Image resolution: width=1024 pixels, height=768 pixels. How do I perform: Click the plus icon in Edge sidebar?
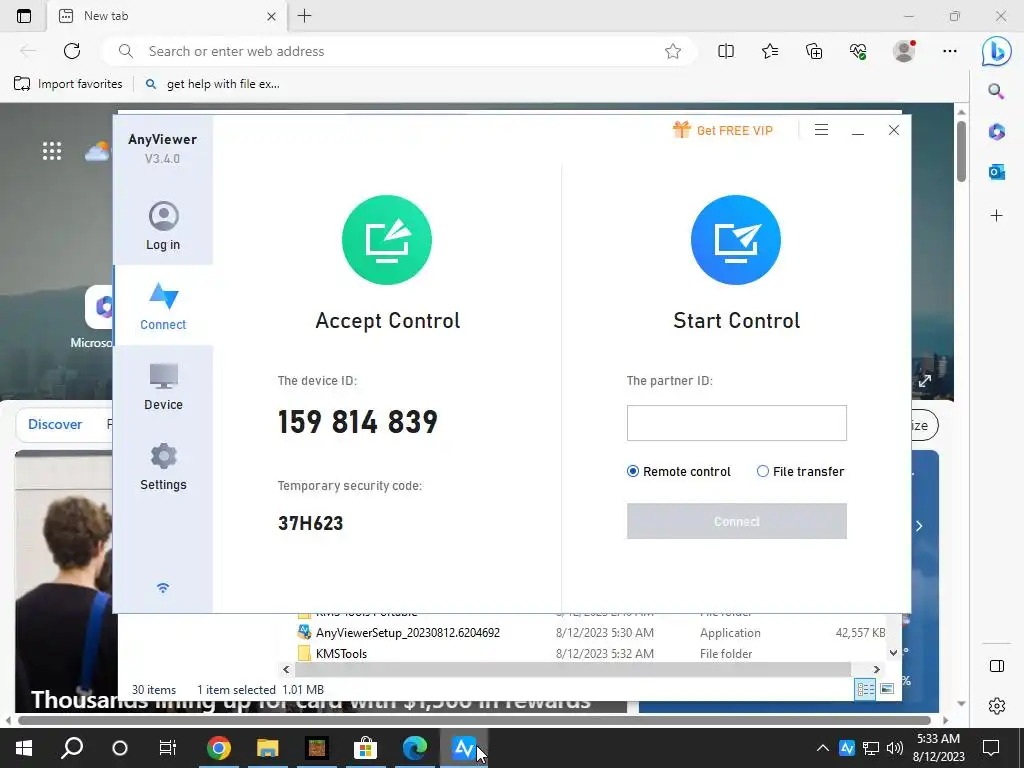coord(996,216)
